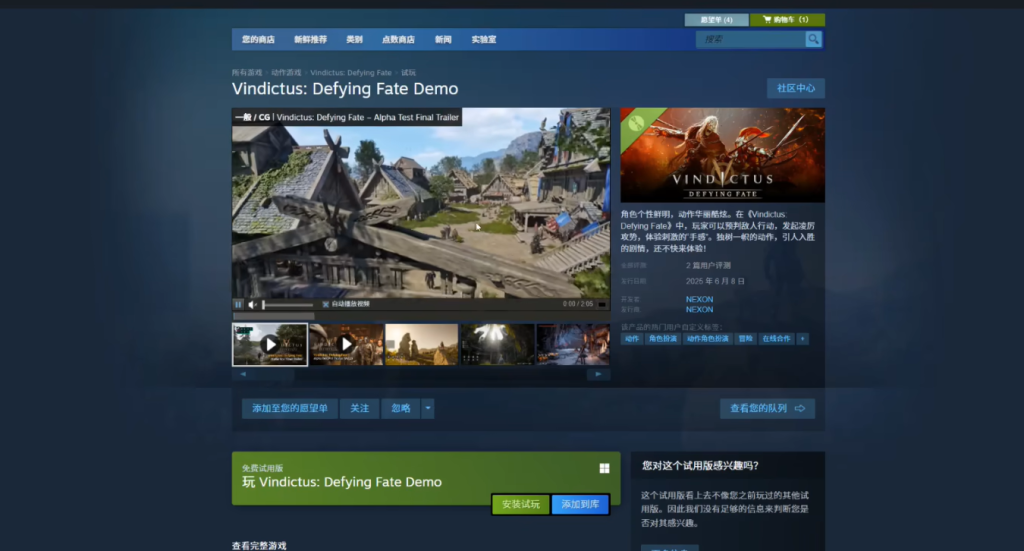Viewport: 1024px width, 551px height.
Task: Click 添加至您的愿望单 button
Action: pos(290,408)
